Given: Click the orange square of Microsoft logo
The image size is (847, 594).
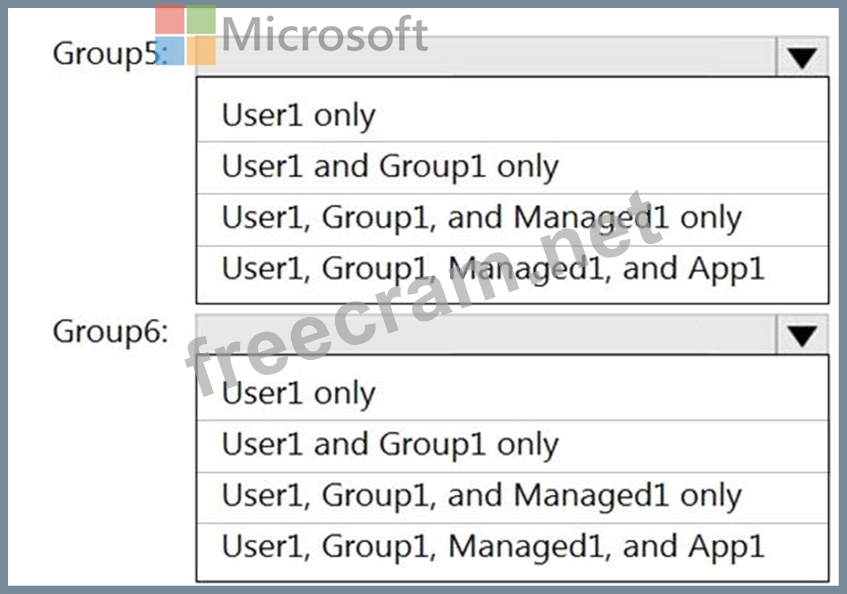Looking at the screenshot, I should [x=201, y=51].
